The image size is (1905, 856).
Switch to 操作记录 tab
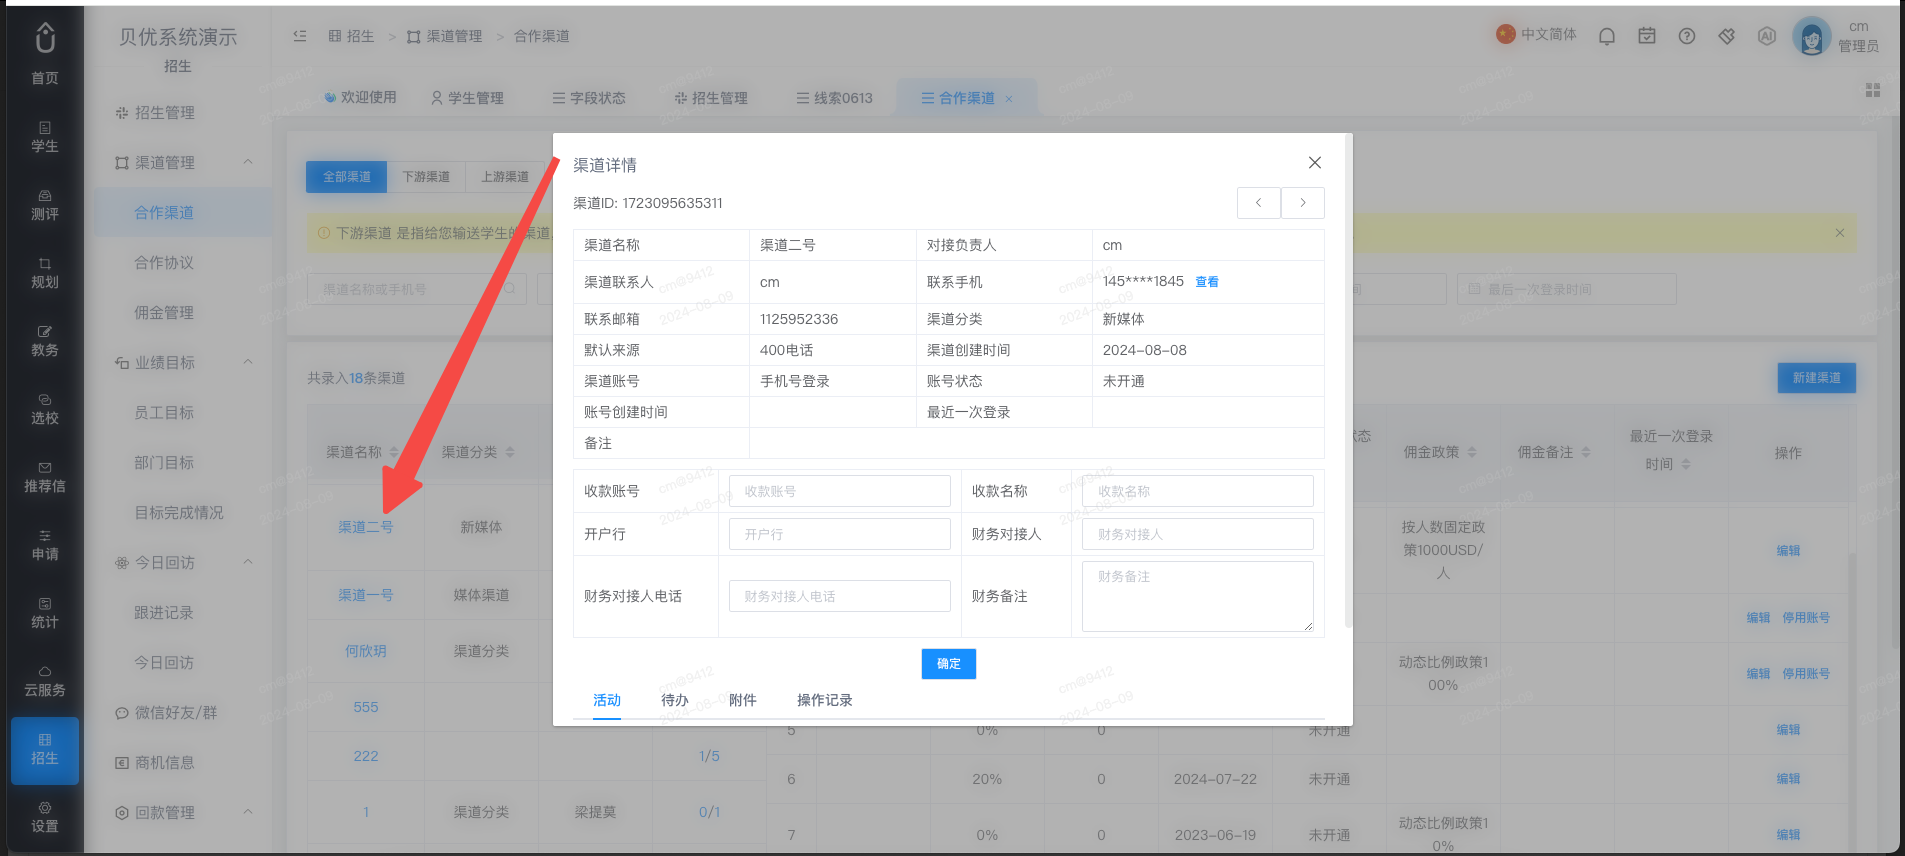coord(825,700)
